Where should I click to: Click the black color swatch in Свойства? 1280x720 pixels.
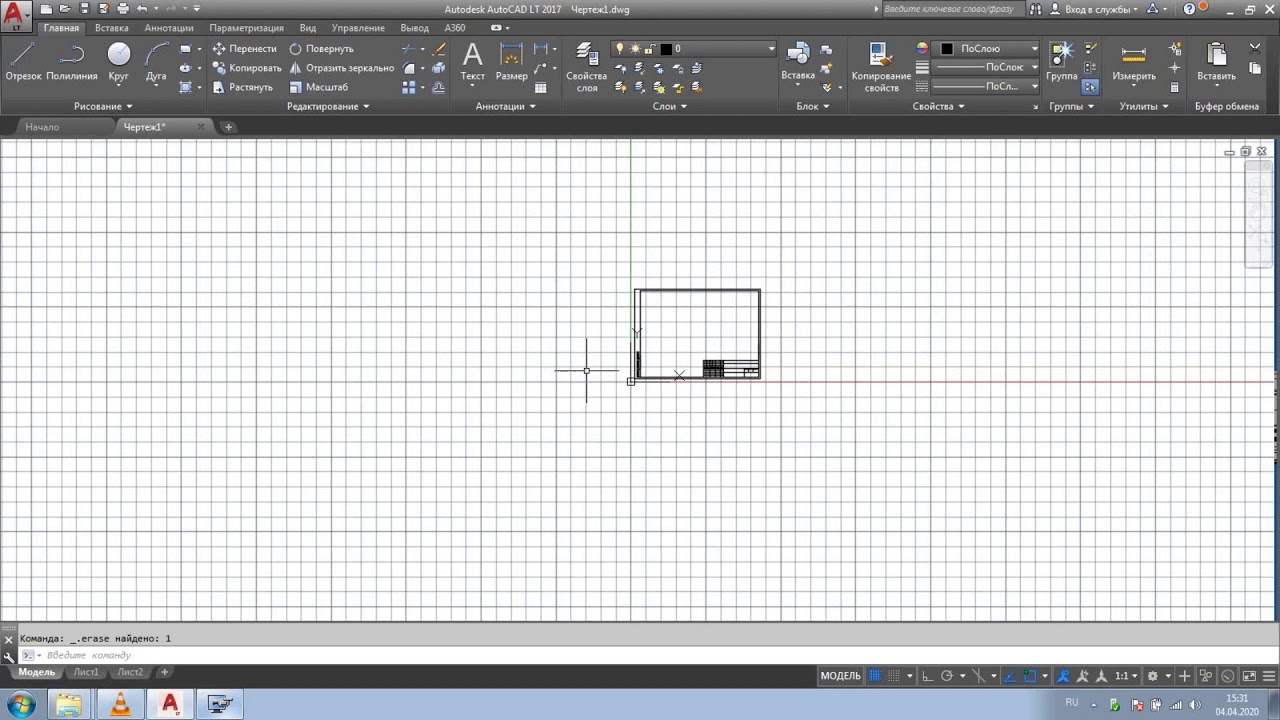947,49
